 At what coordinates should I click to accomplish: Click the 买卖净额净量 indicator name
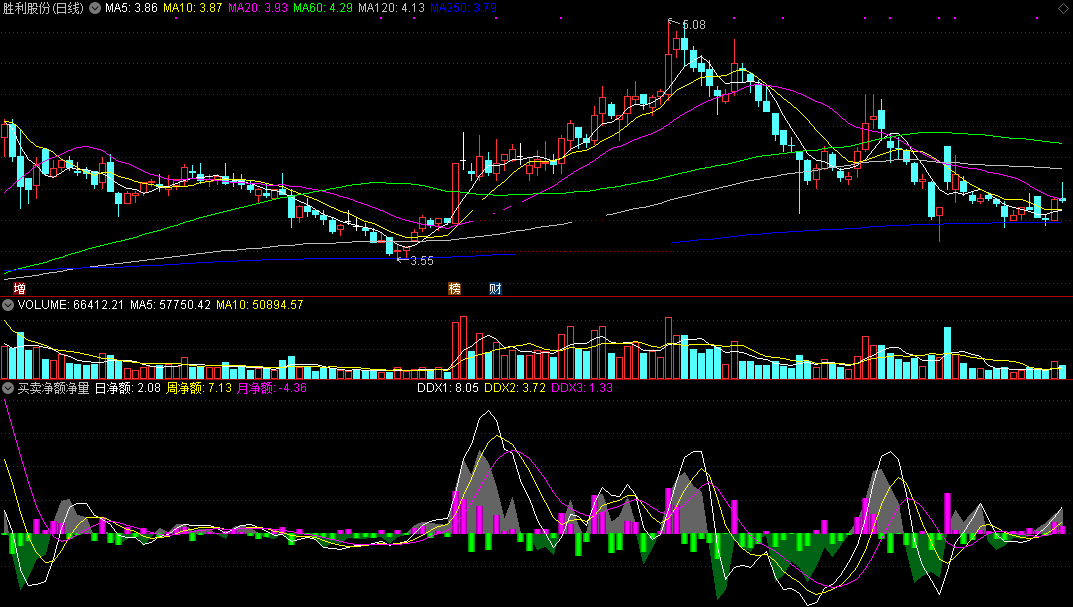click(x=53, y=388)
